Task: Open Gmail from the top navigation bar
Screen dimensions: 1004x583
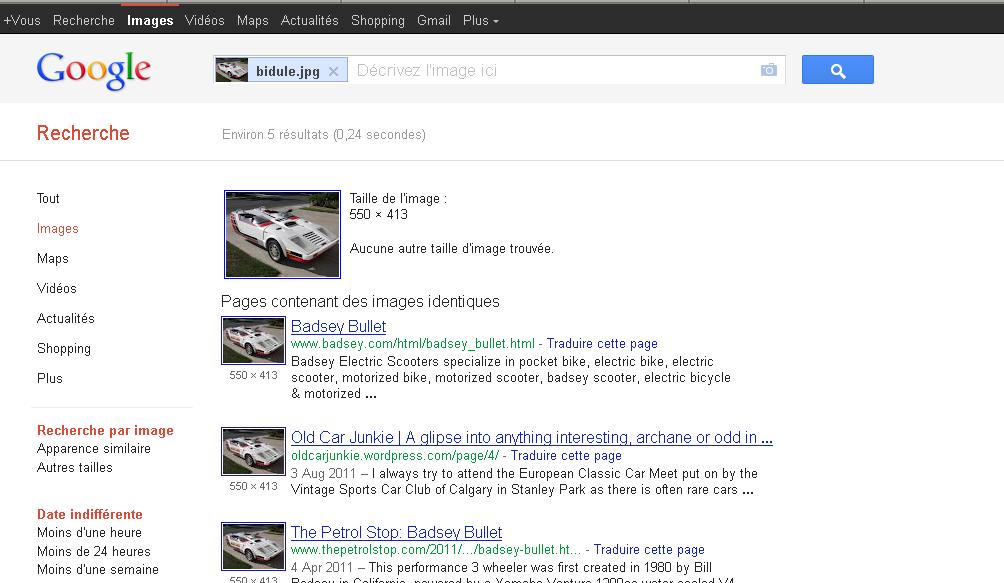Action: [433, 20]
